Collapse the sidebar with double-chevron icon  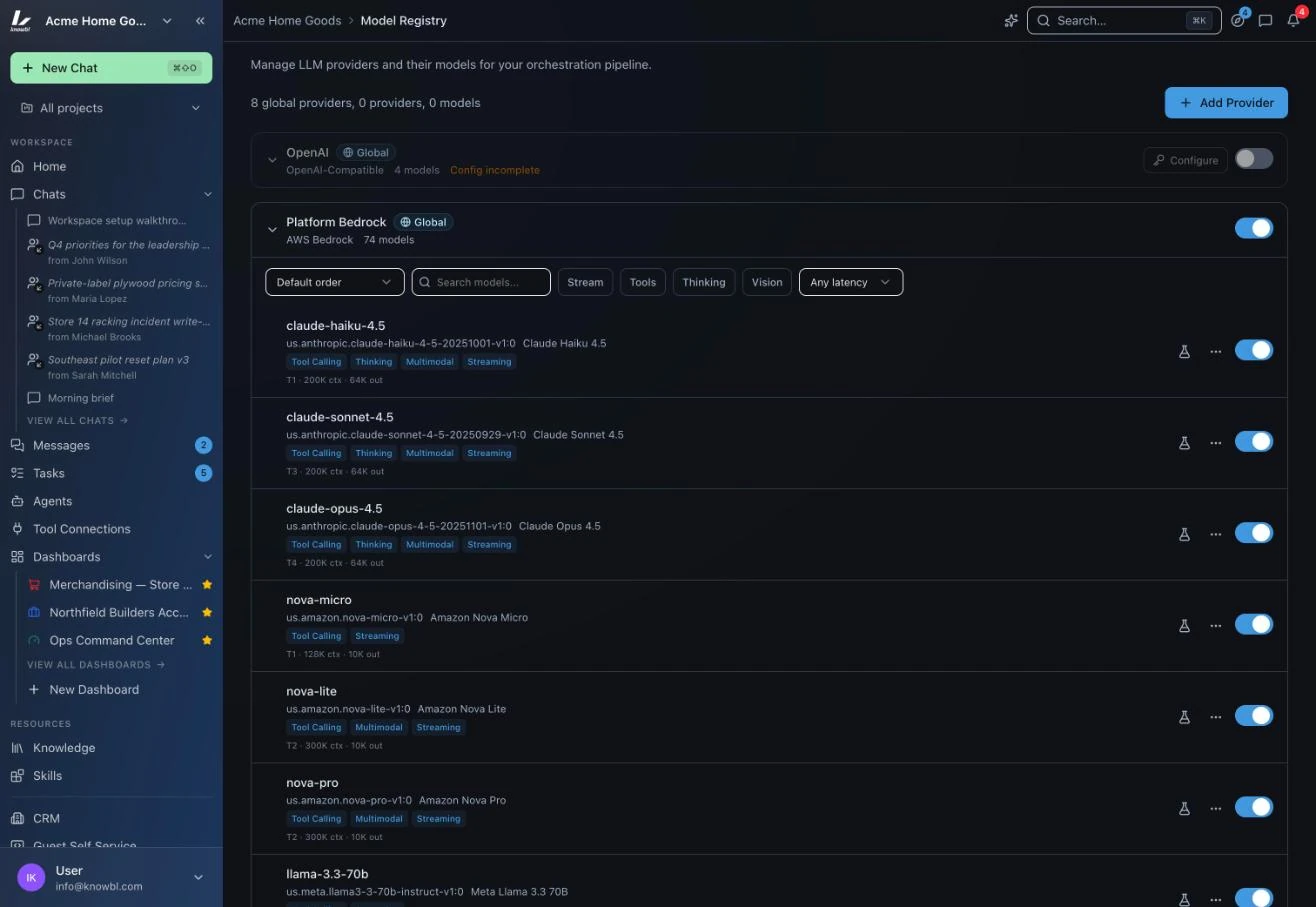pos(200,20)
